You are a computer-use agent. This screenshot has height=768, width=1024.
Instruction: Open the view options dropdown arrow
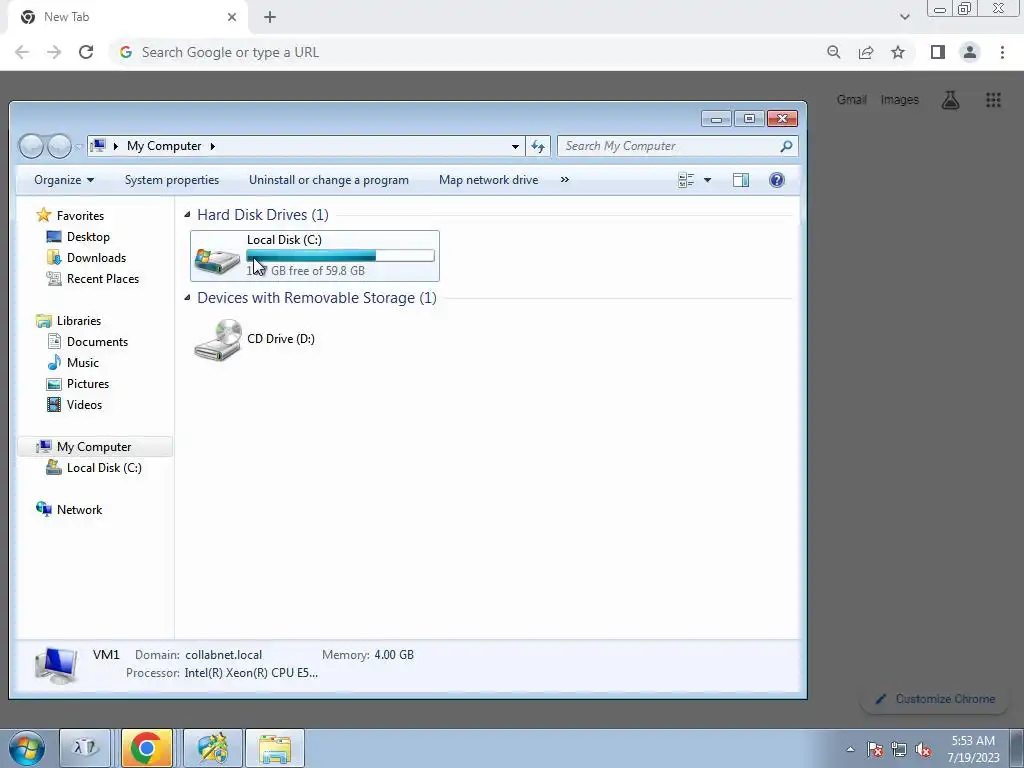pos(707,180)
